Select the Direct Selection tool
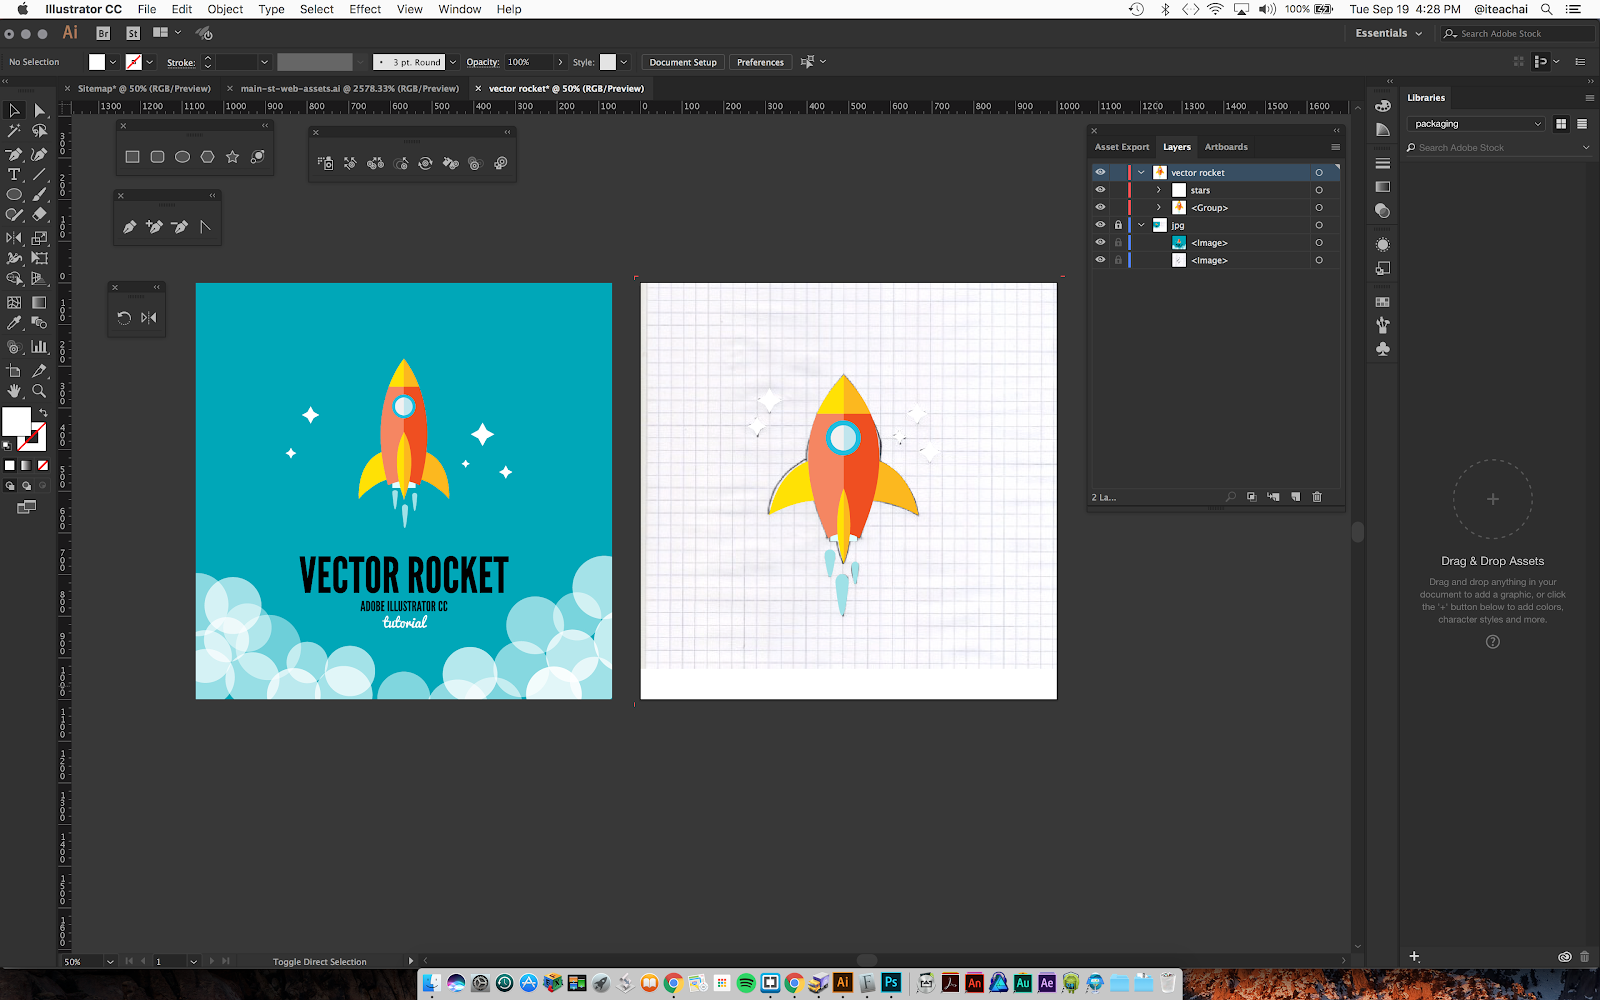1600x1000 pixels. point(40,111)
